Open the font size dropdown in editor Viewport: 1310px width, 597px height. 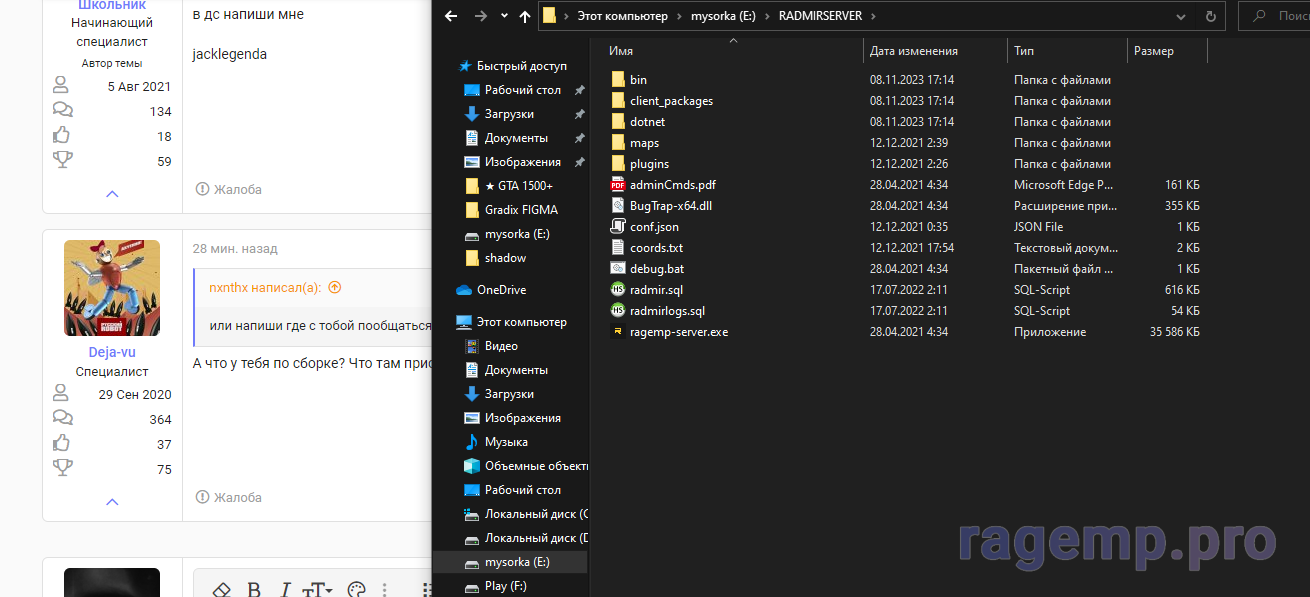[x=320, y=589]
